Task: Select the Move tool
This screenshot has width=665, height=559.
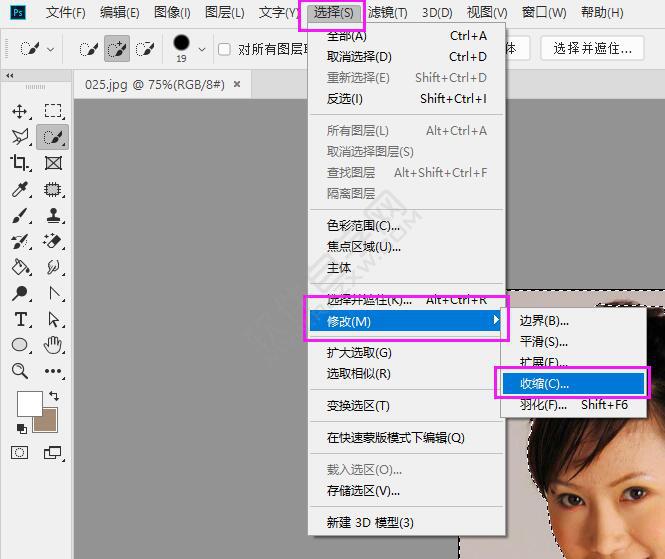Action: click(x=20, y=112)
